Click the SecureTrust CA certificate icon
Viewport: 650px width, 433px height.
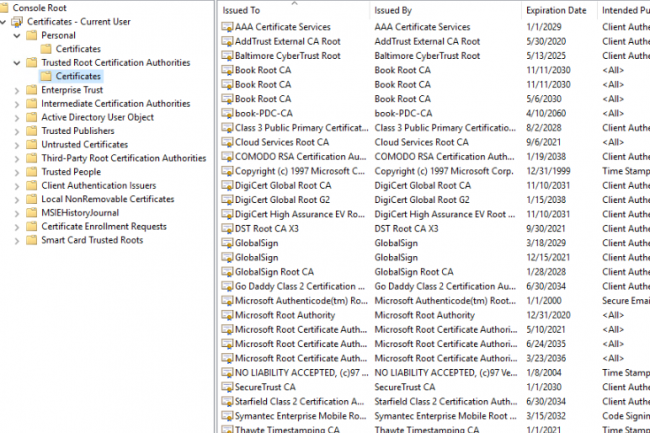pos(226,386)
